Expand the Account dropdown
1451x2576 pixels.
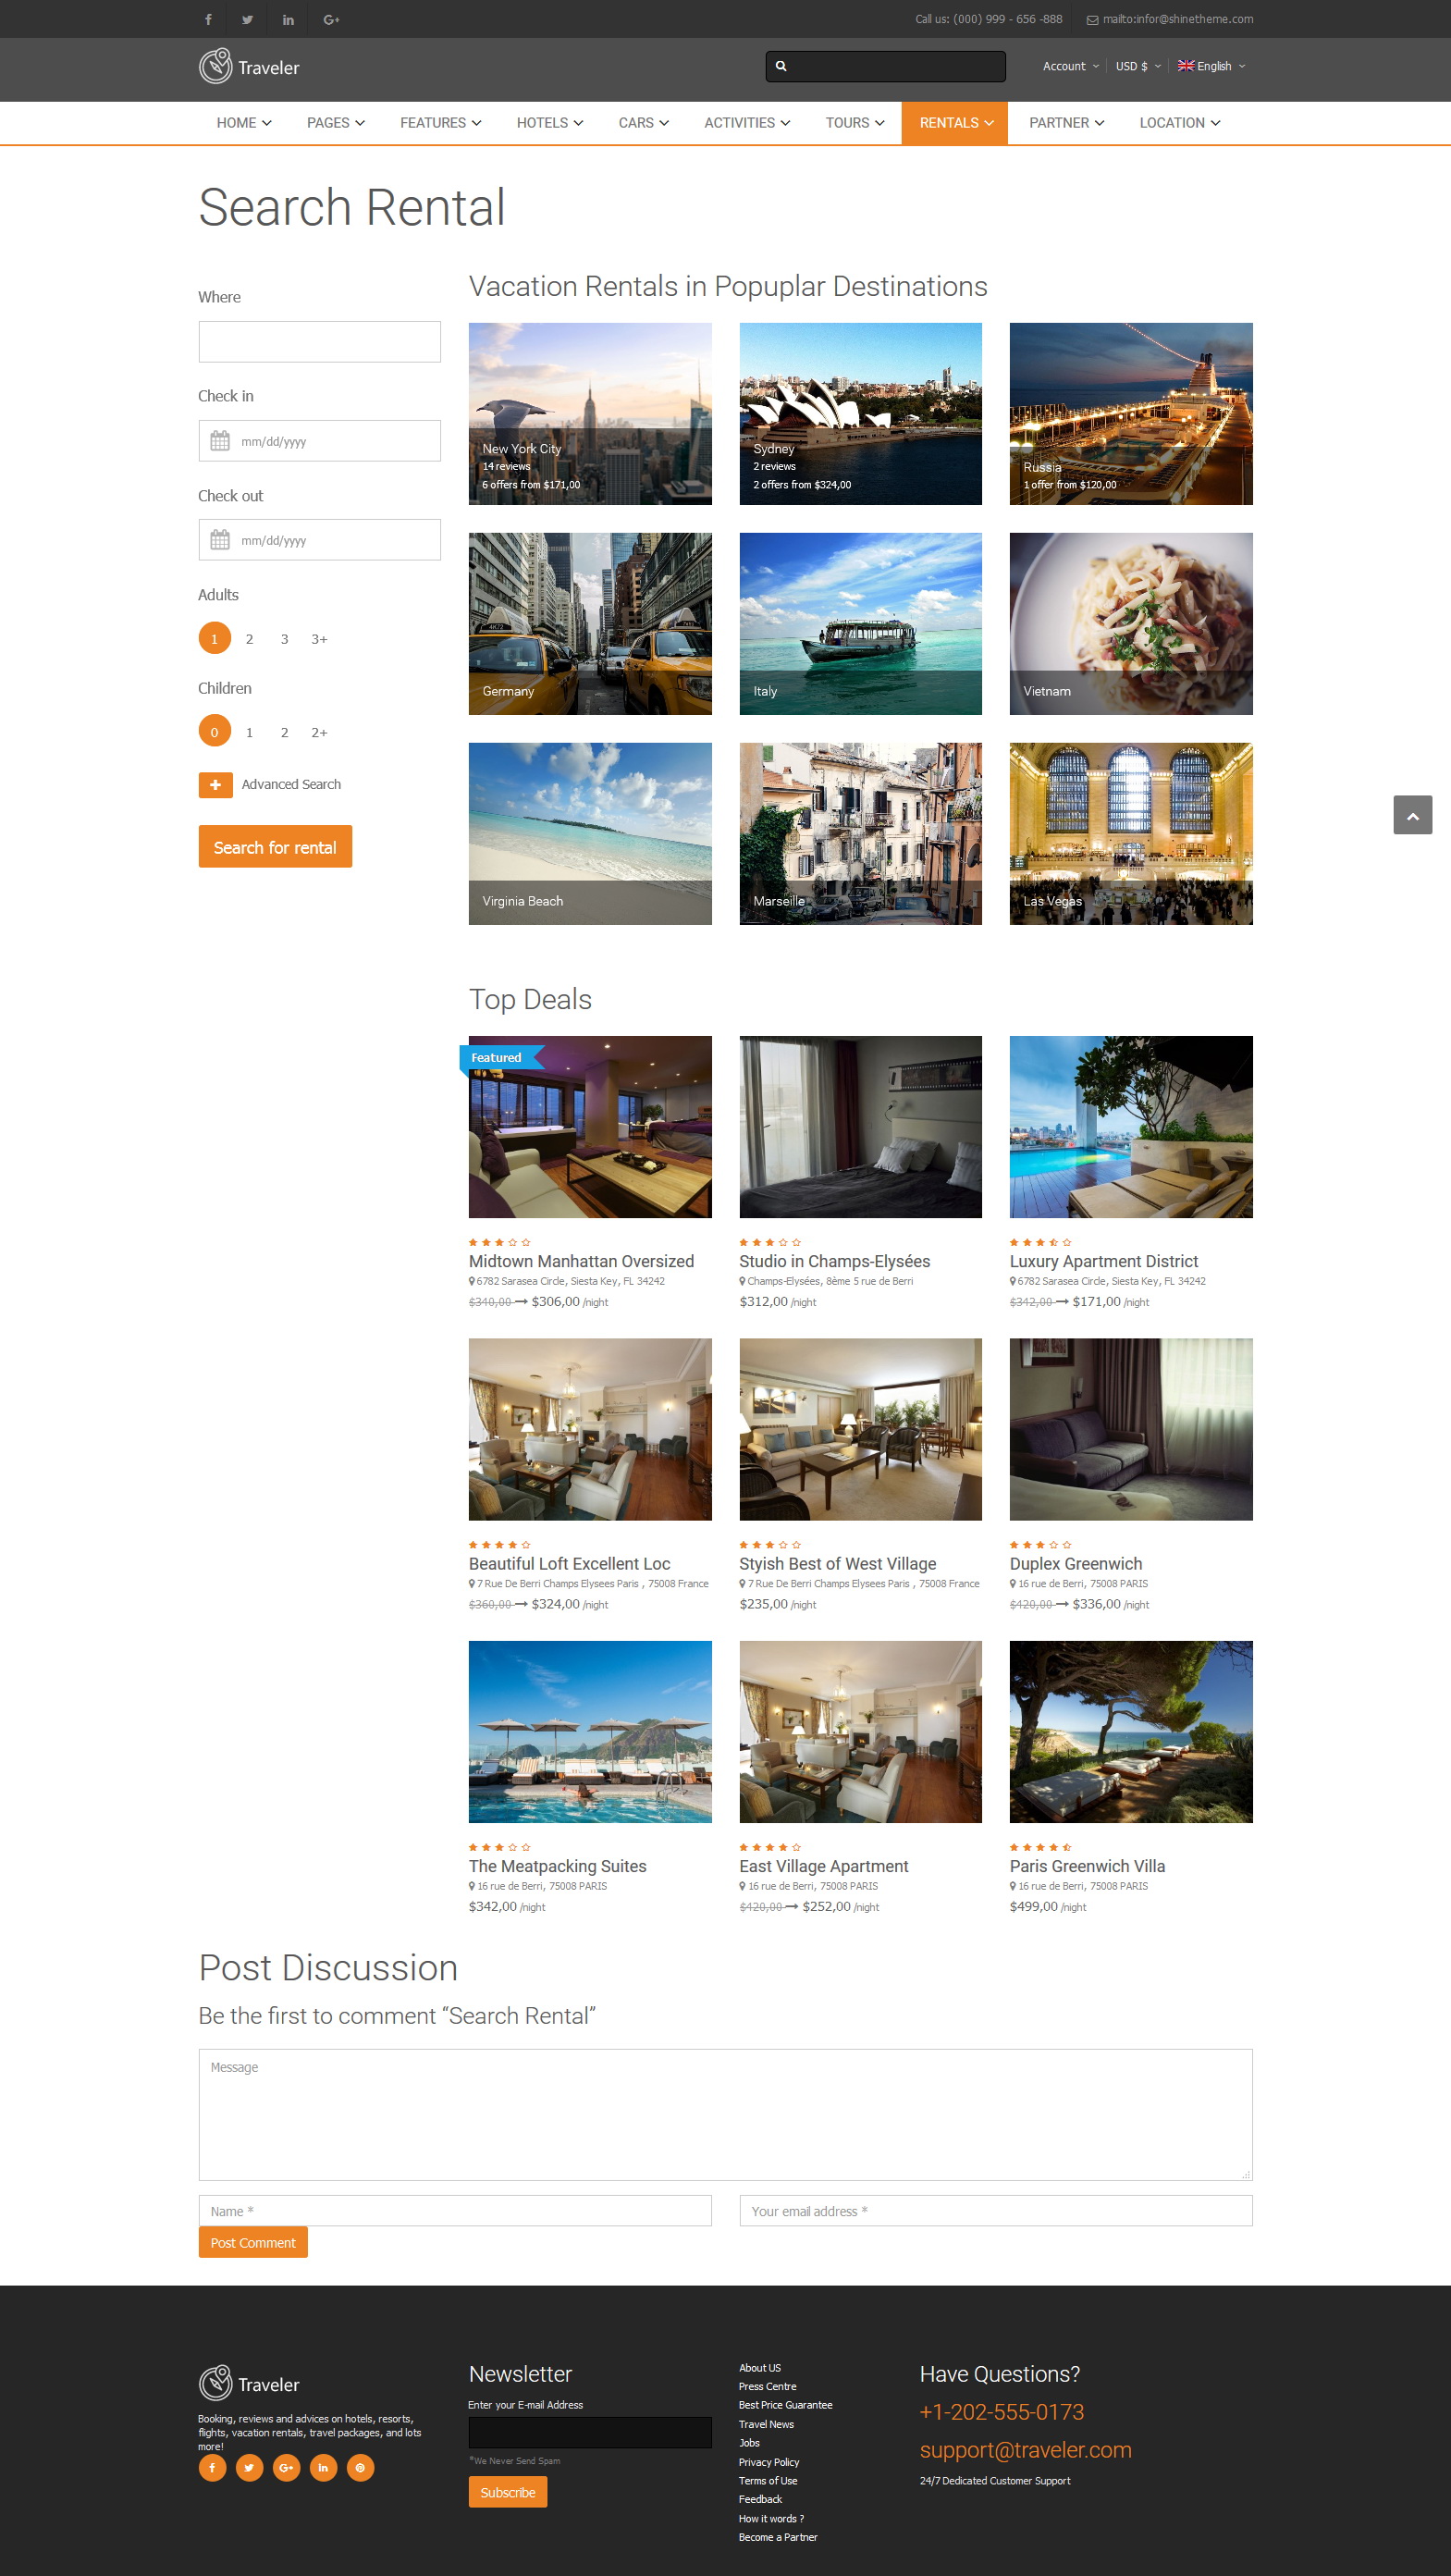tap(1070, 66)
